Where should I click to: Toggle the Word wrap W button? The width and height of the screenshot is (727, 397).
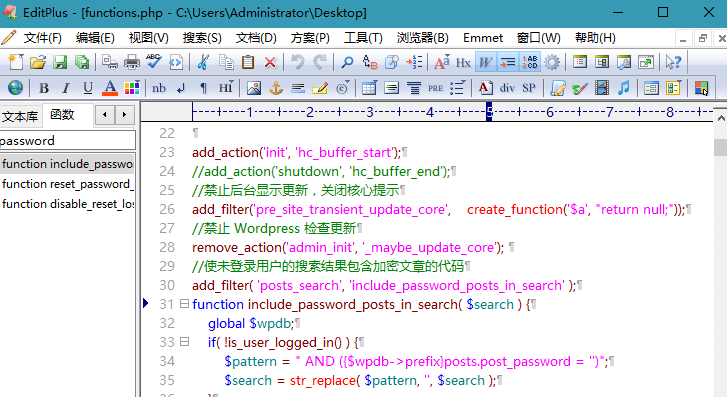pos(485,62)
